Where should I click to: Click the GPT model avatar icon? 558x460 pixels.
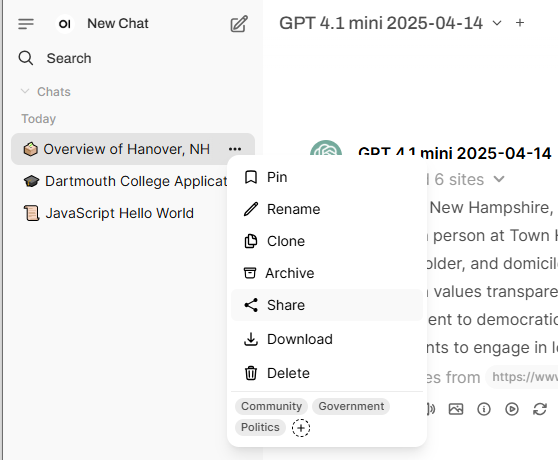tap(326, 149)
